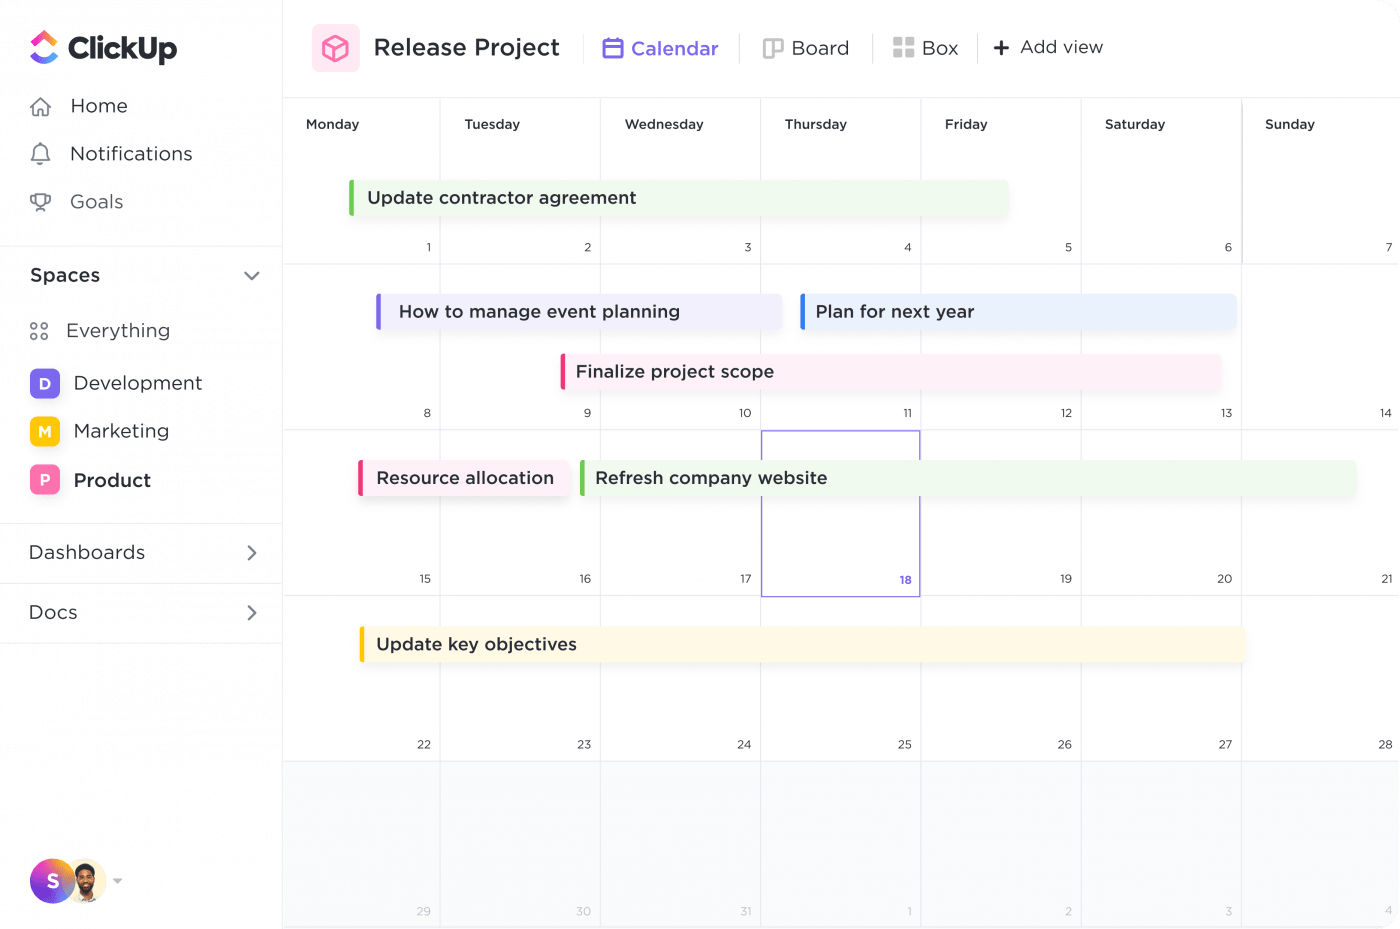Select the Everything grid icon
Viewport: 1400px width, 929px height.
(40, 331)
